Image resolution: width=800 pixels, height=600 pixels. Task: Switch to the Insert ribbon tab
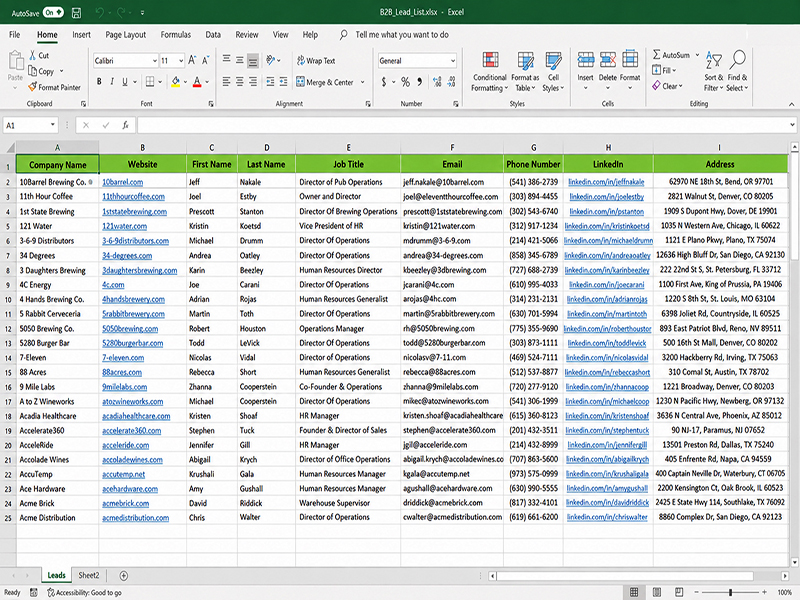coord(81,35)
